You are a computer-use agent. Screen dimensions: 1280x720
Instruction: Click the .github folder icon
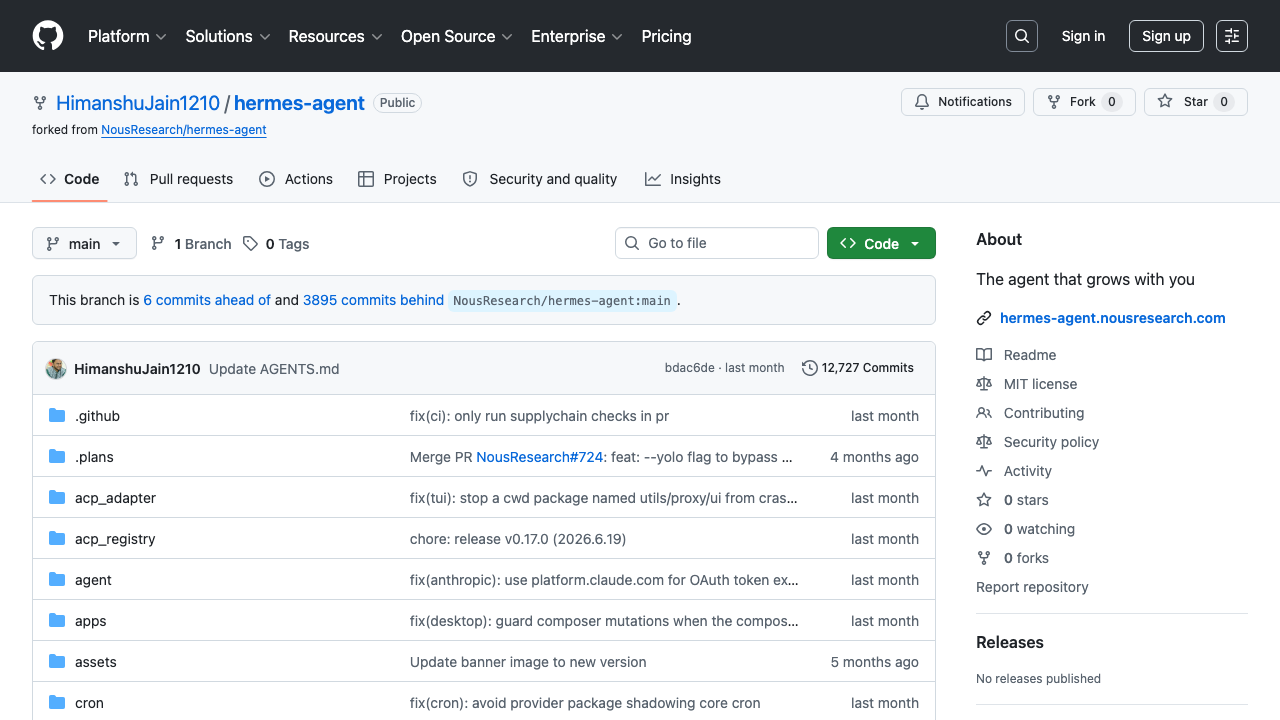[x=57, y=416]
